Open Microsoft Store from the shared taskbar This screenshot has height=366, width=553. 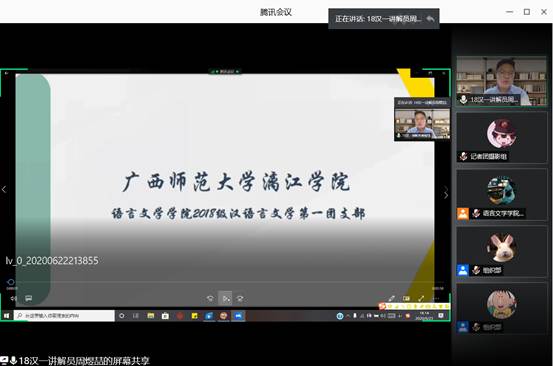click(165, 316)
